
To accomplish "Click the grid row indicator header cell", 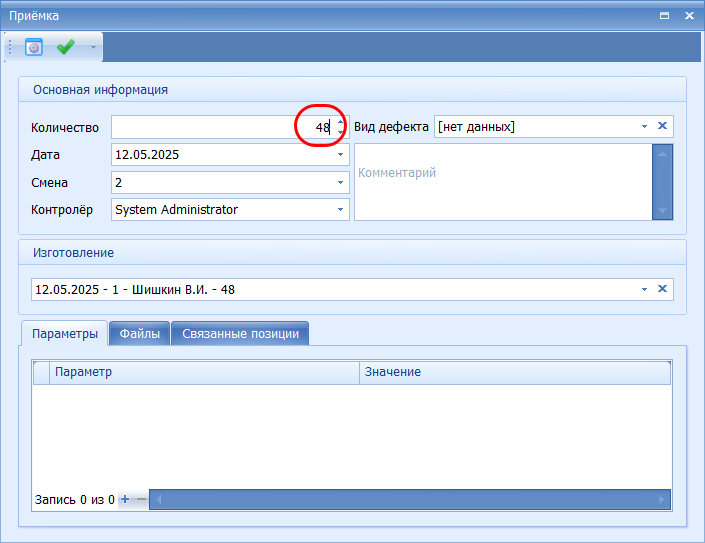I will (41, 372).
